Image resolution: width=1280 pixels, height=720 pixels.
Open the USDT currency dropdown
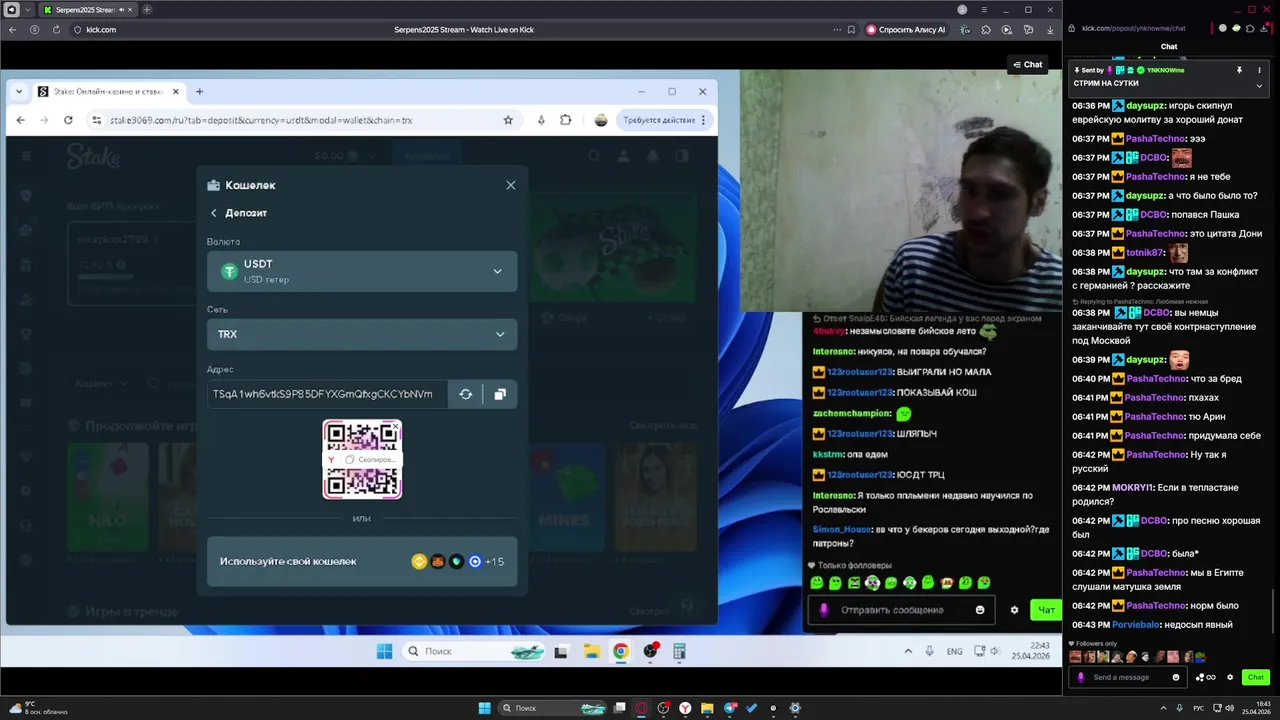tap(362, 271)
